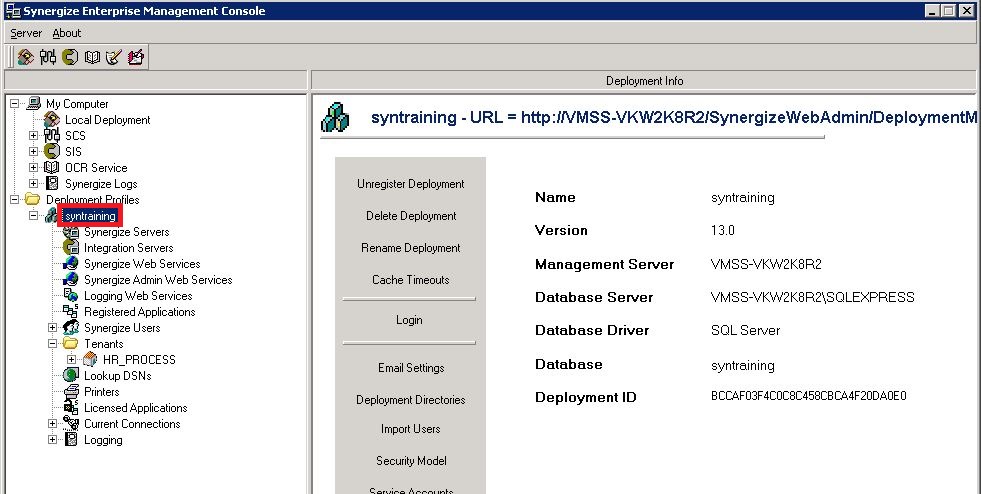Screen dimensions: 981x494
Task: Click the red notepad toolbar icon
Action: pyautogui.click(x=136, y=57)
